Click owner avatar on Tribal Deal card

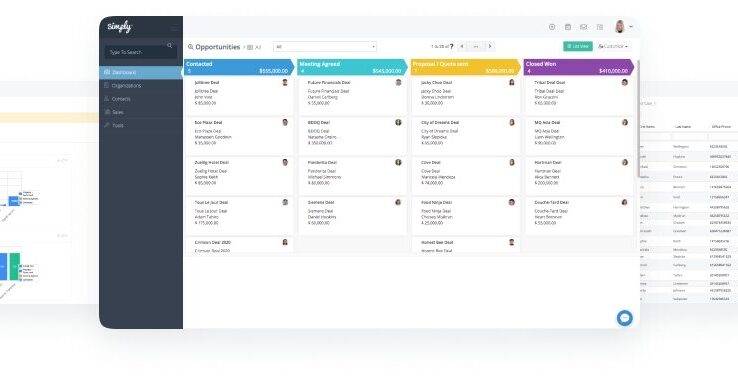[x=625, y=82]
